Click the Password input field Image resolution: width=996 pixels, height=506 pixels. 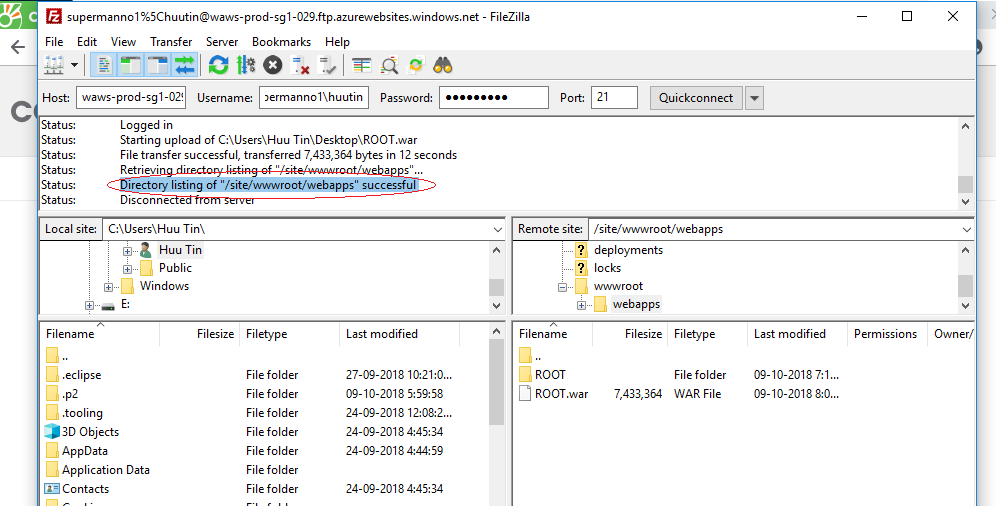494,98
